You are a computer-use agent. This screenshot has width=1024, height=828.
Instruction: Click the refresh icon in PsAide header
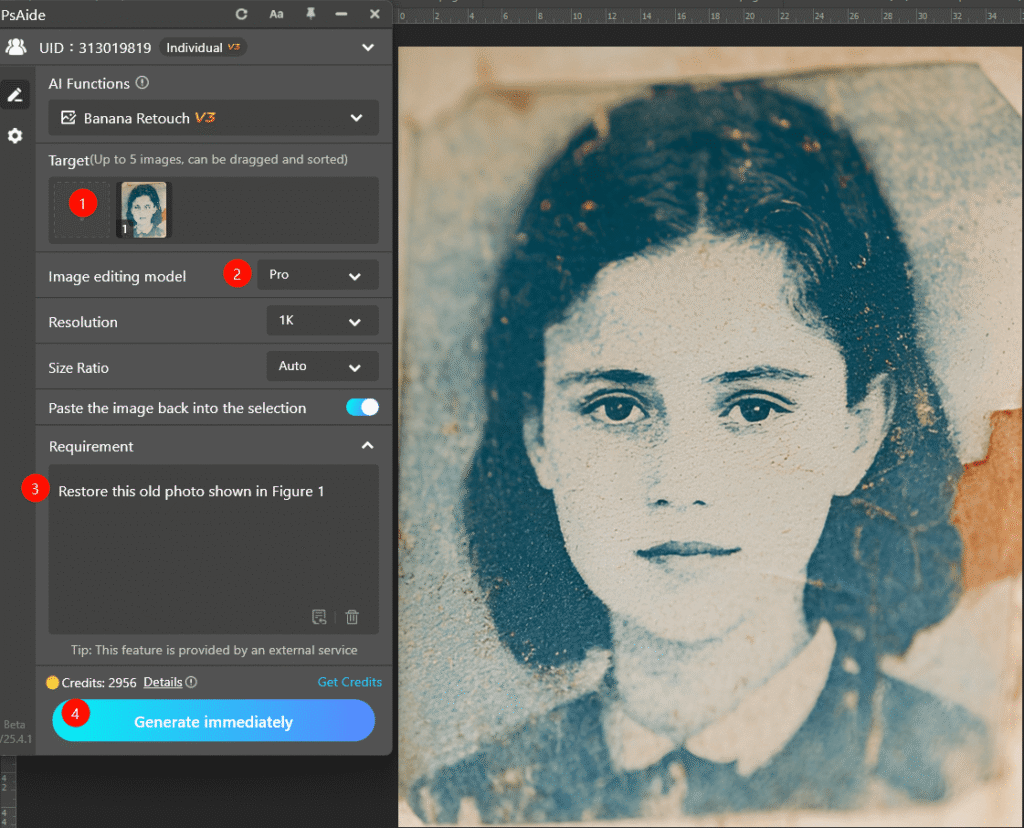(241, 14)
